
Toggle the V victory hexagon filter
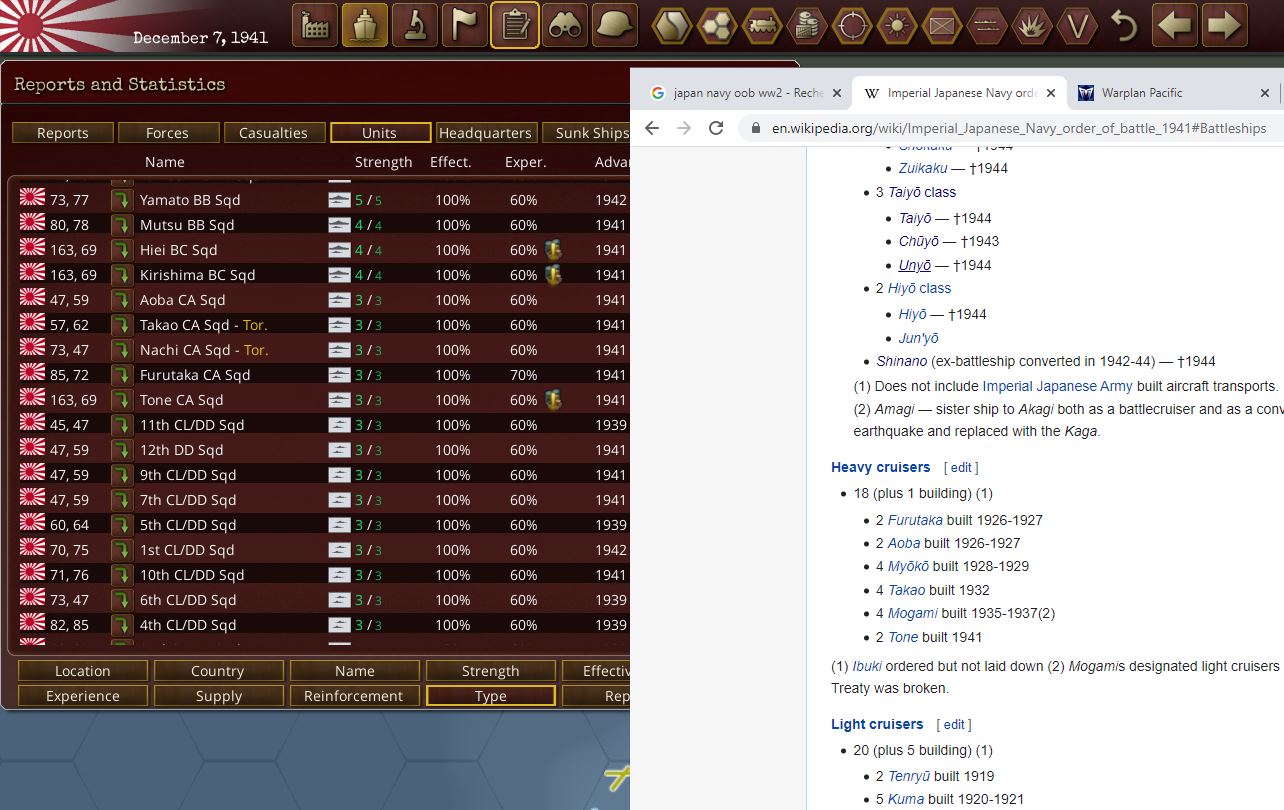click(1076, 25)
